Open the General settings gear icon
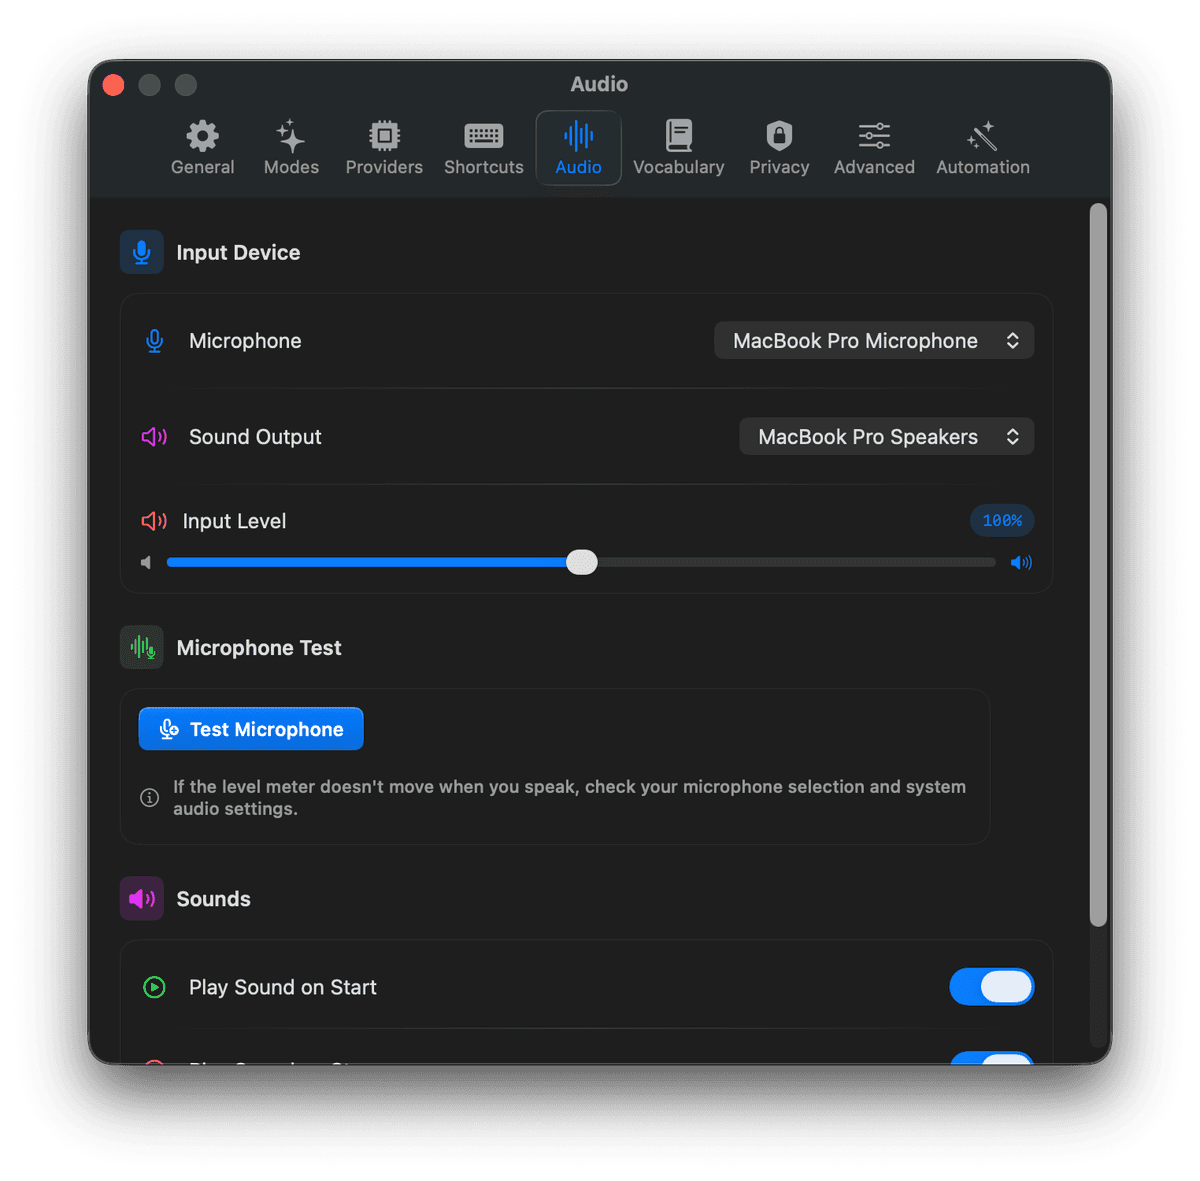 (x=202, y=136)
